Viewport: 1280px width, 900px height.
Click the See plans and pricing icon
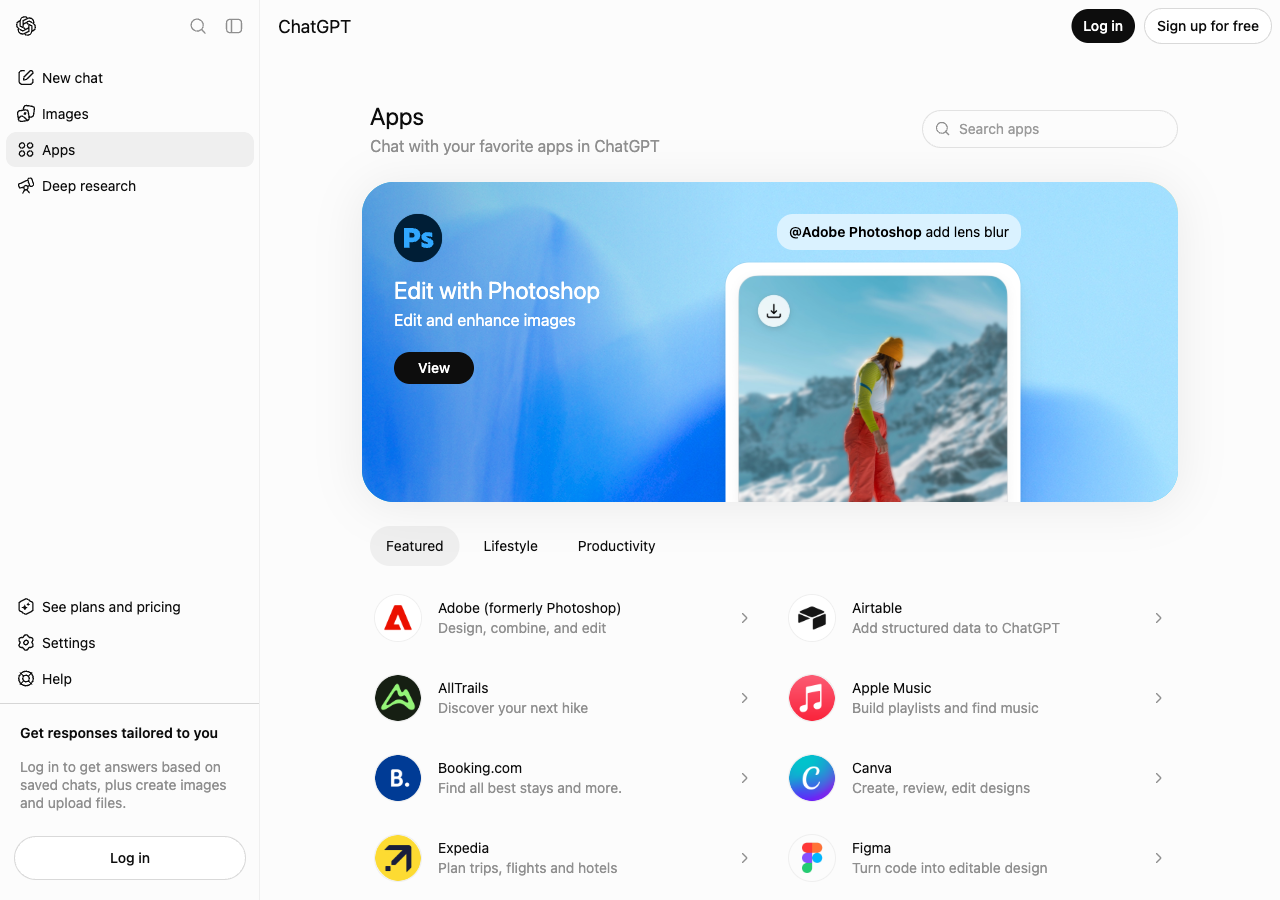[26, 607]
